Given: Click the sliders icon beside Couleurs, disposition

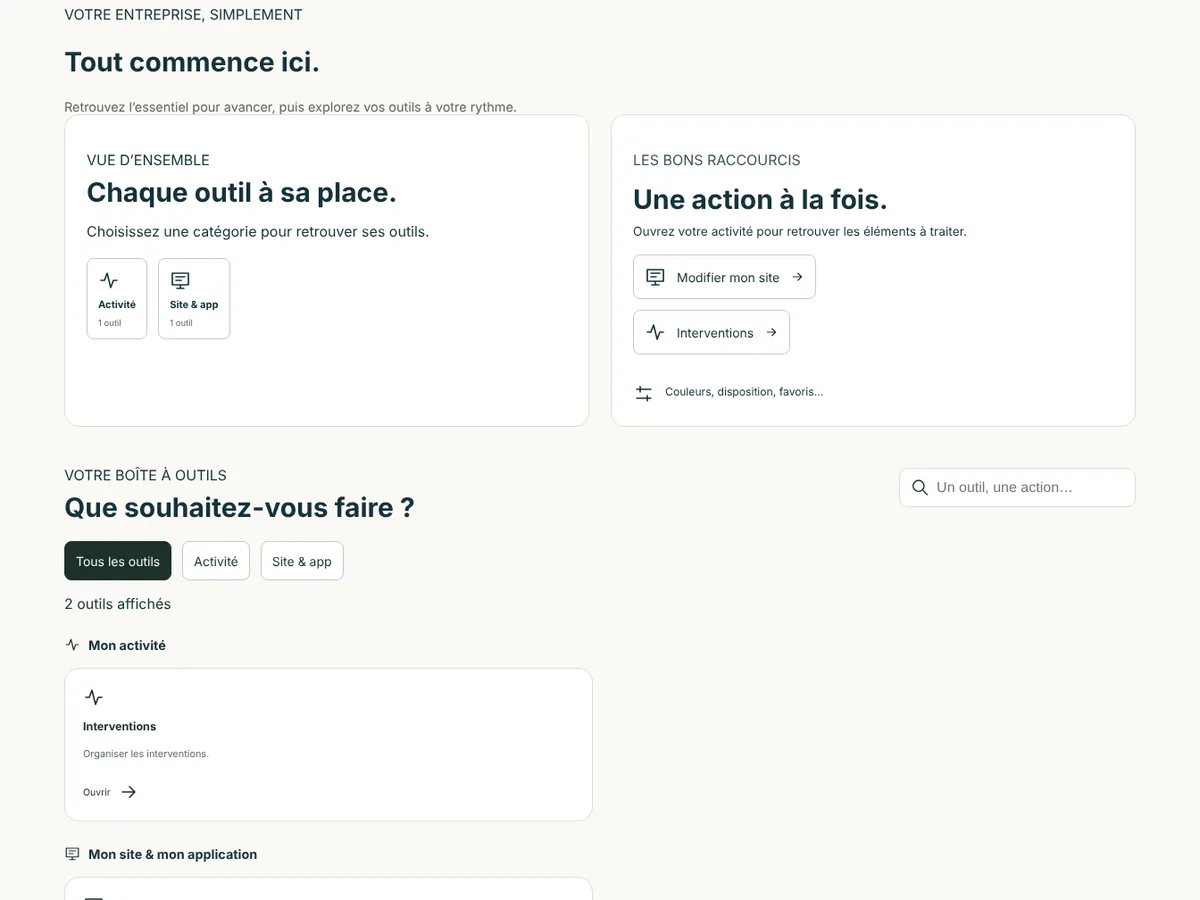Looking at the screenshot, I should tap(644, 393).
